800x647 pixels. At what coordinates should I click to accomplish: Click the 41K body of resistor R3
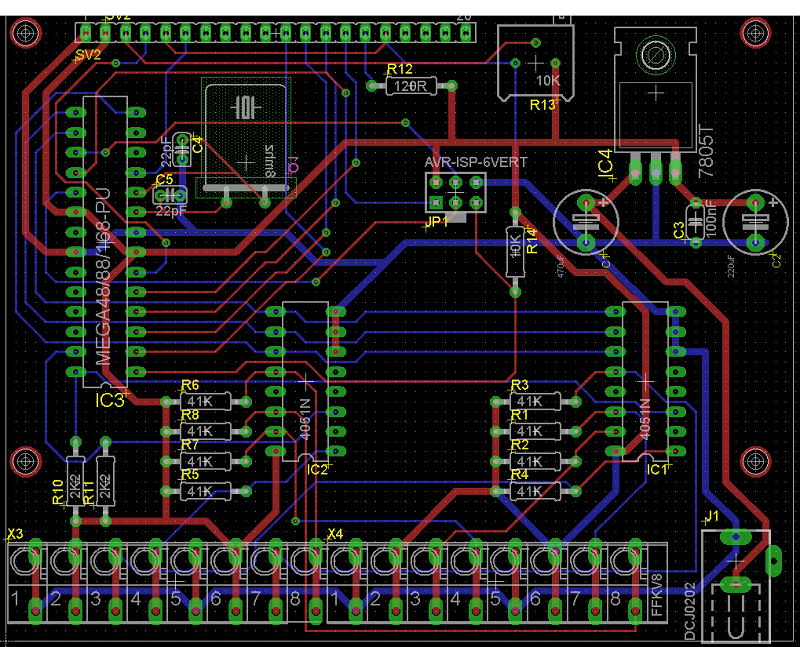point(535,402)
